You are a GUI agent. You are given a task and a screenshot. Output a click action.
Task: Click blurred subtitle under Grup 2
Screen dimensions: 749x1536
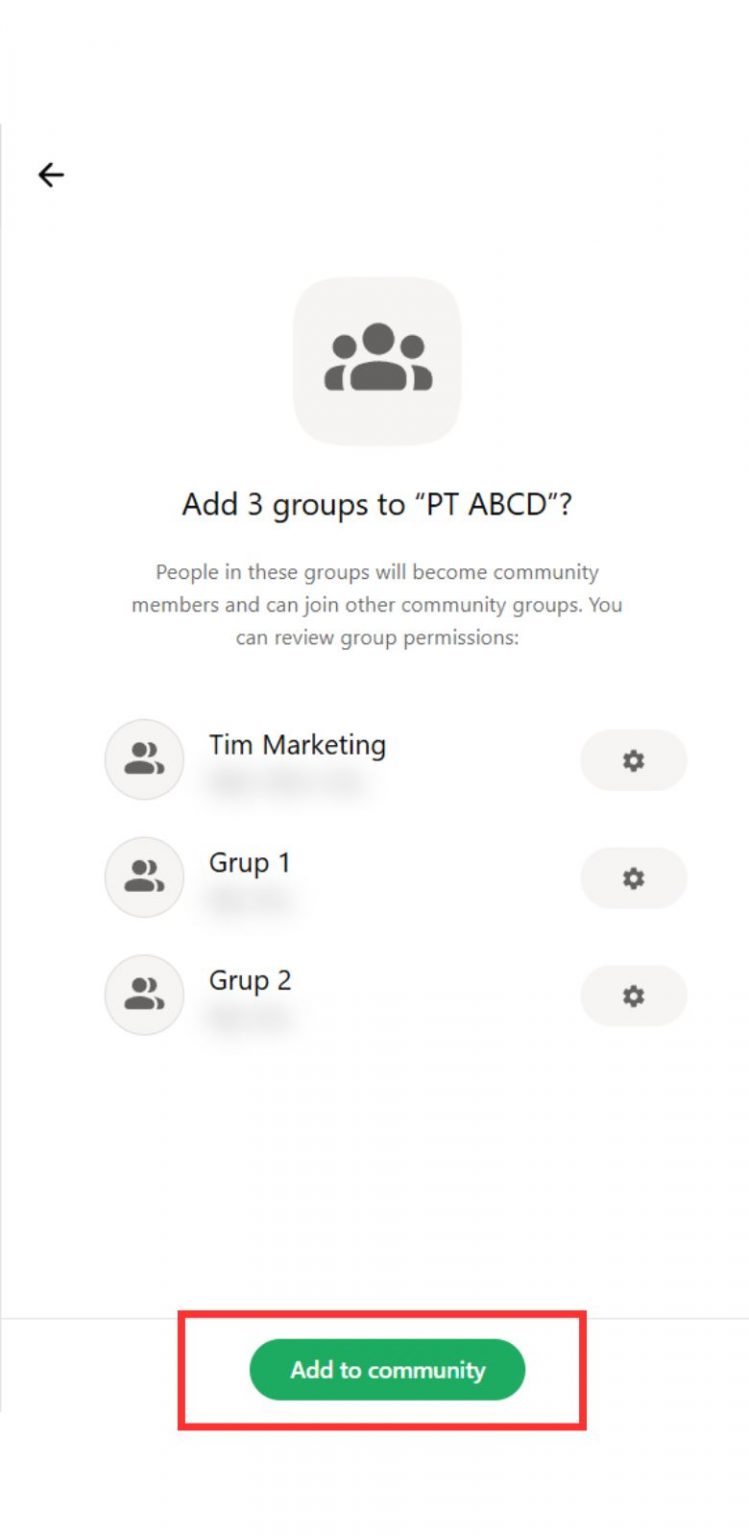[x=250, y=1019]
